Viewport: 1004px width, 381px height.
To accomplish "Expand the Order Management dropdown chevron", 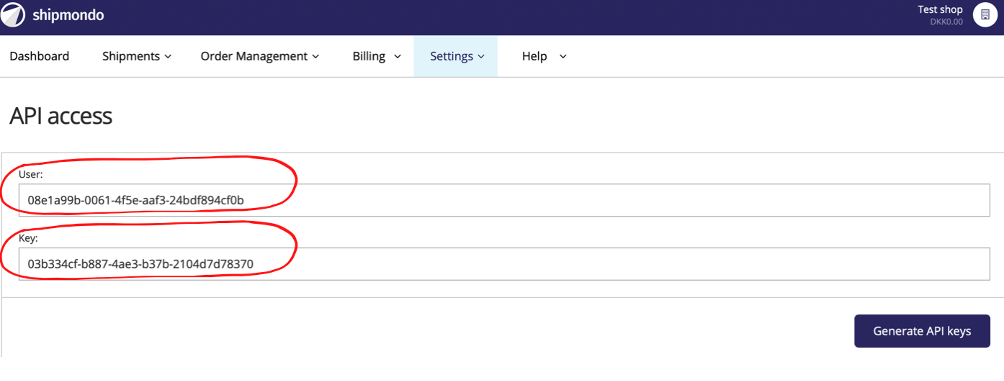I will (x=316, y=57).
